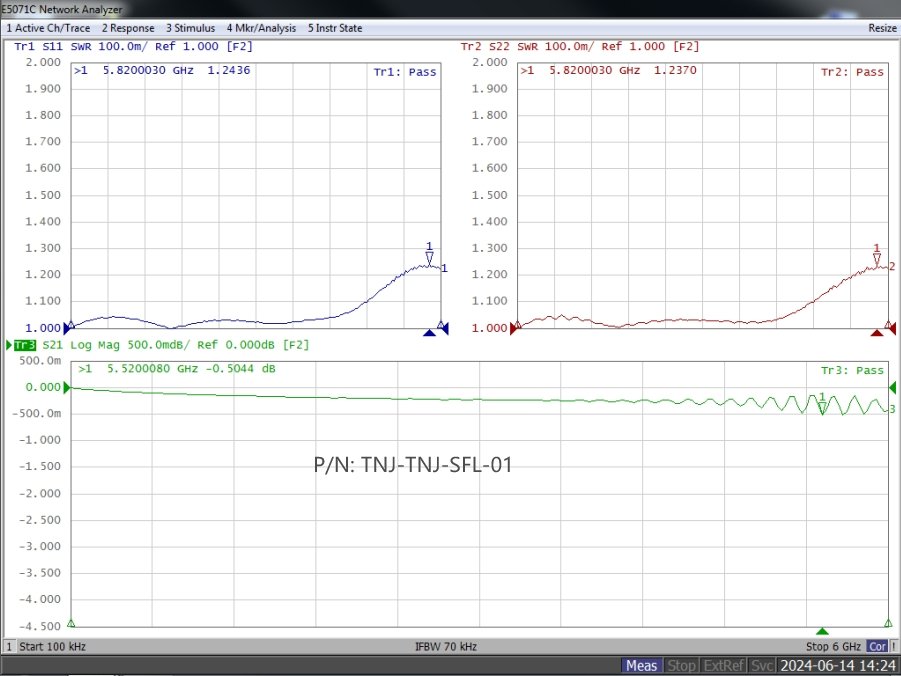Click IFBW 70 kHz setting

(446, 647)
